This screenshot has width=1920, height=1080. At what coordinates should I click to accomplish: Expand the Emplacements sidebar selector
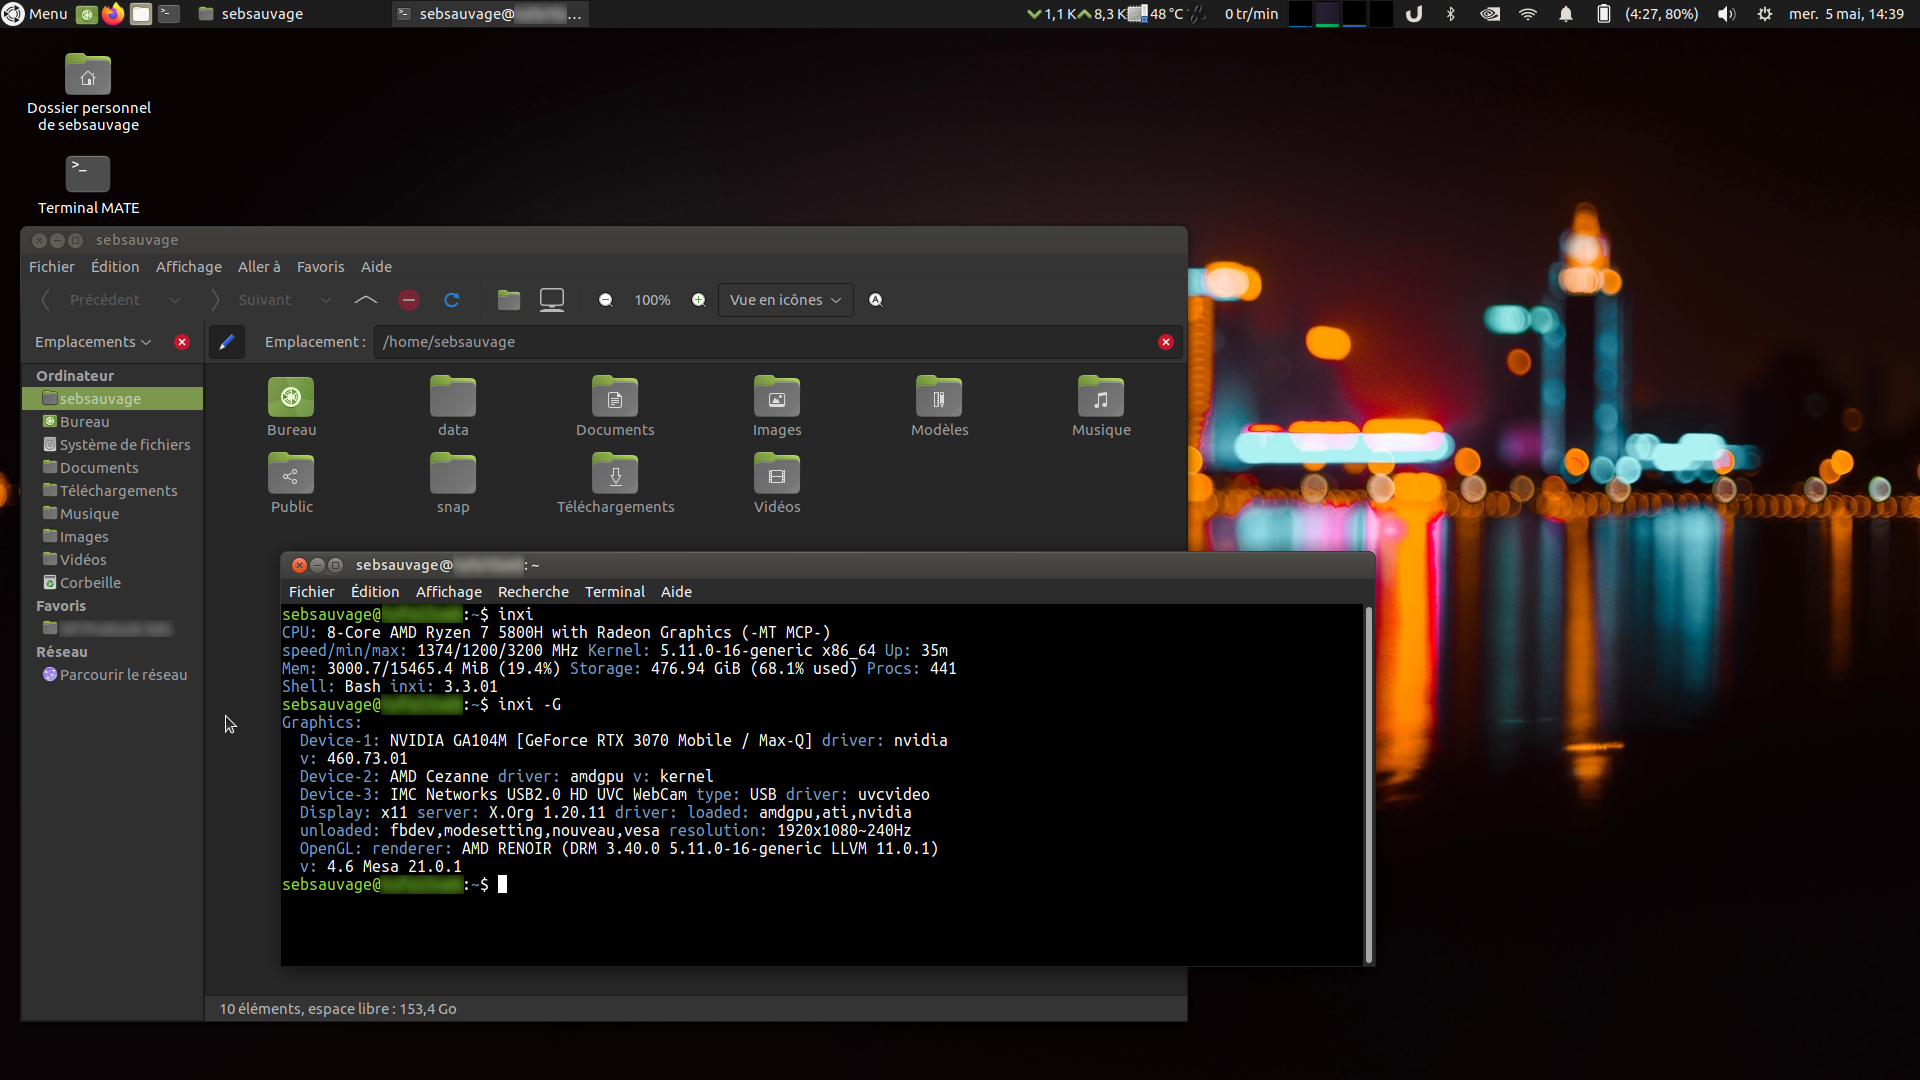click(x=93, y=342)
